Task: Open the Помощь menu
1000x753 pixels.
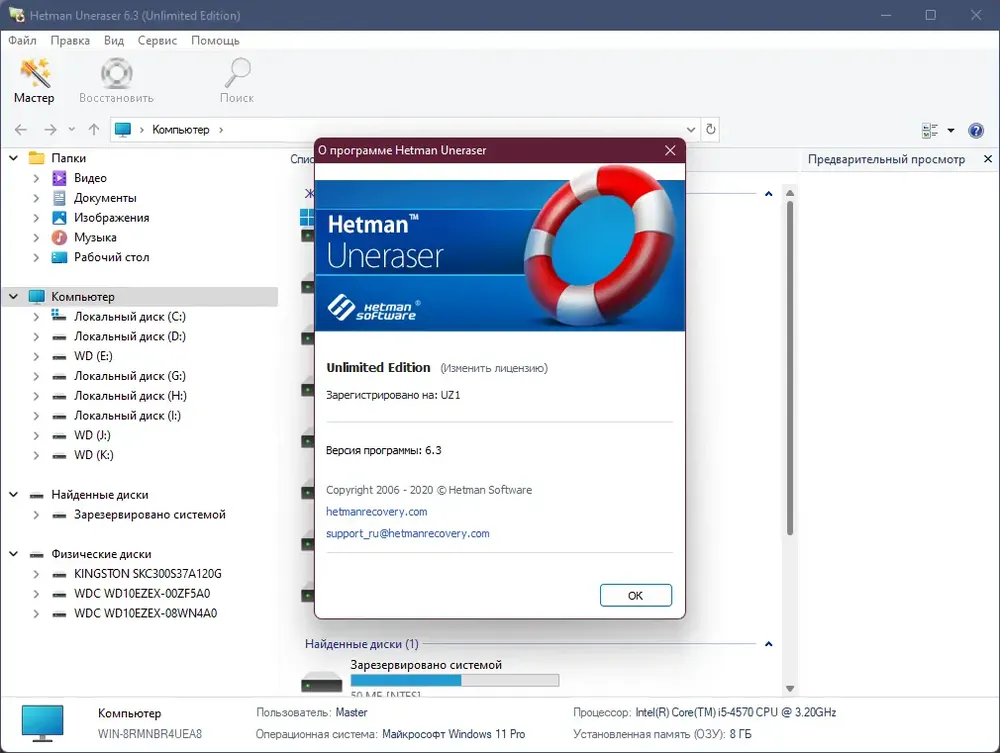Action: (215, 40)
